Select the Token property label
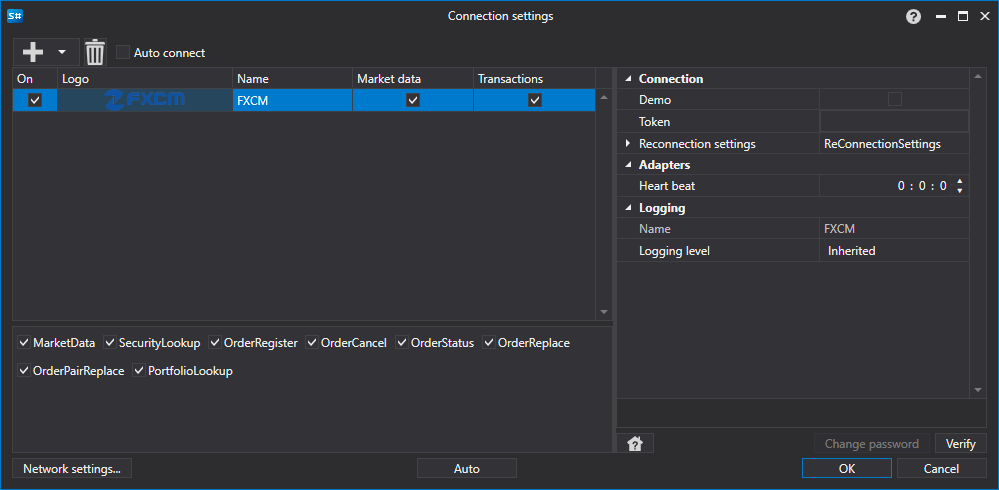 654,122
